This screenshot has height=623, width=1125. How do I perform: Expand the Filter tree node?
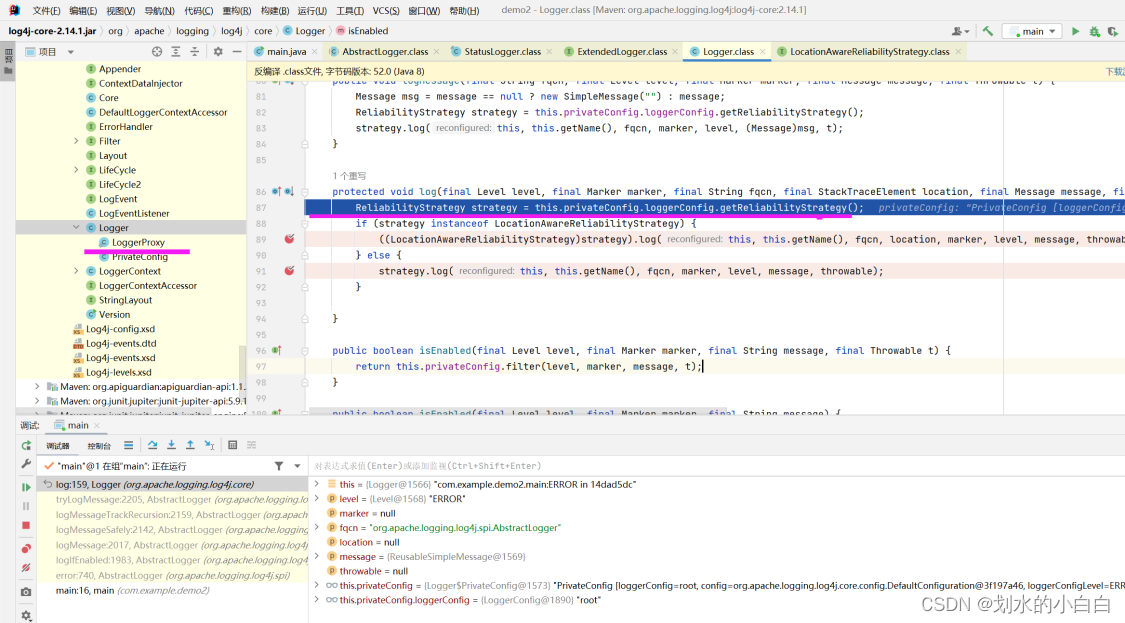(76, 141)
